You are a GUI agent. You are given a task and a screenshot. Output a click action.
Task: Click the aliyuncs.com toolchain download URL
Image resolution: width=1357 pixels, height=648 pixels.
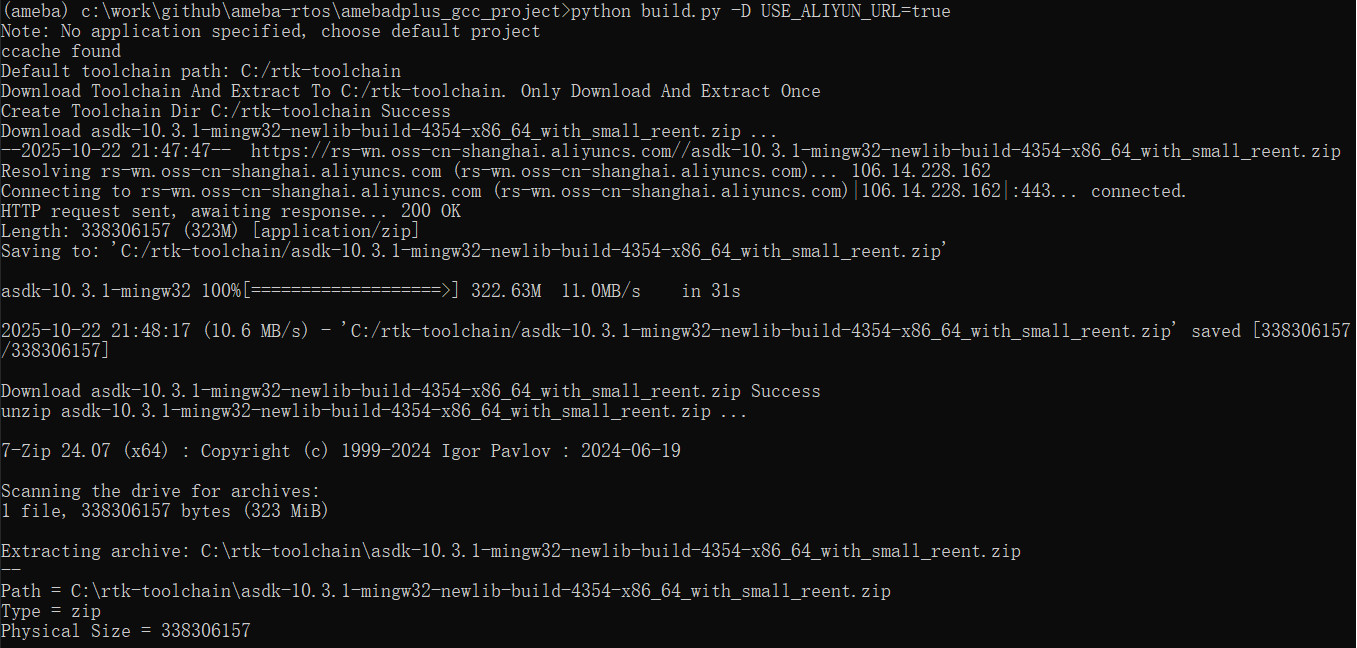(795, 151)
